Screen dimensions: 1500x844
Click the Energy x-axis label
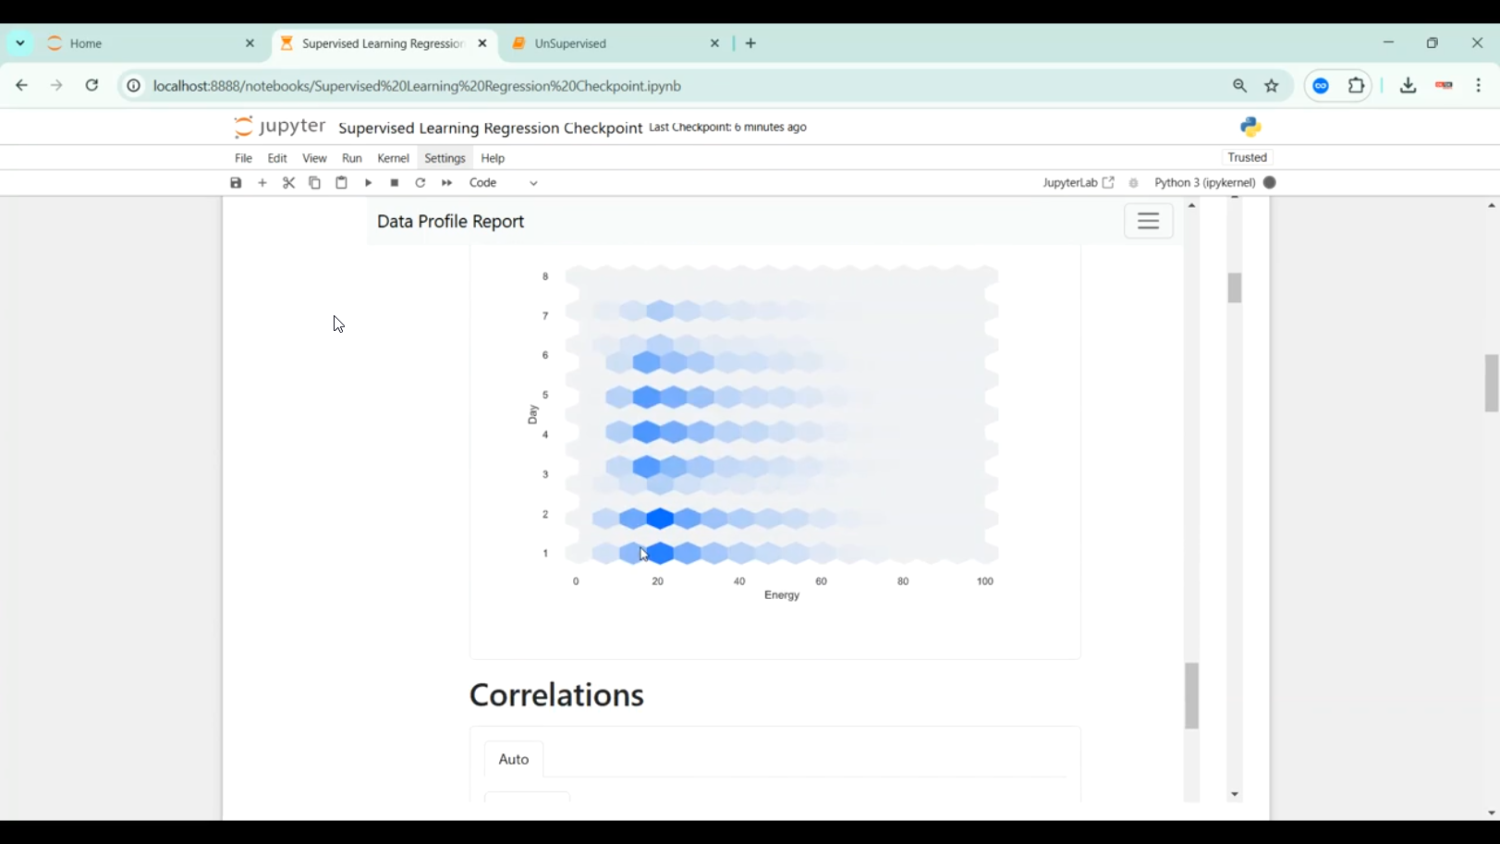pyautogui.click(x=782, y=595)
